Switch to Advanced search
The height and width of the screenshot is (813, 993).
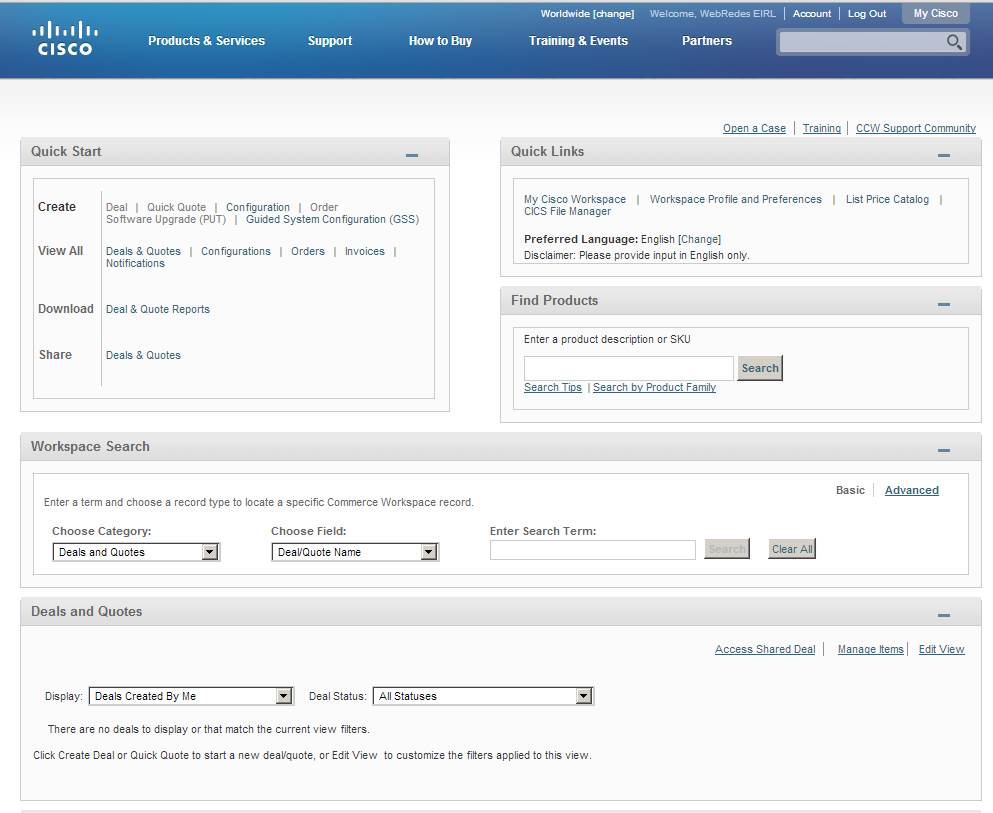click(x=911, y=490)
